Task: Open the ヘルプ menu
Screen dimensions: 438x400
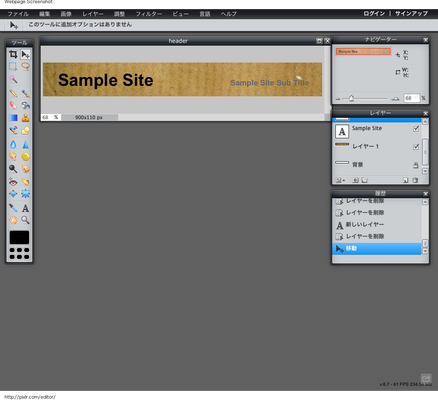Action: click(x=229, y=14)
